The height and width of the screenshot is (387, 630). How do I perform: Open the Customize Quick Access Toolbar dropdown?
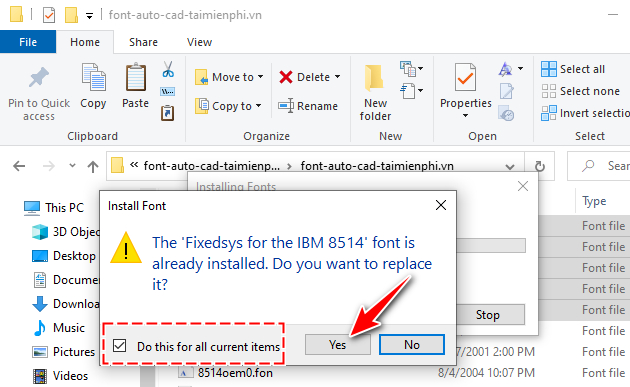coord(89,16)
